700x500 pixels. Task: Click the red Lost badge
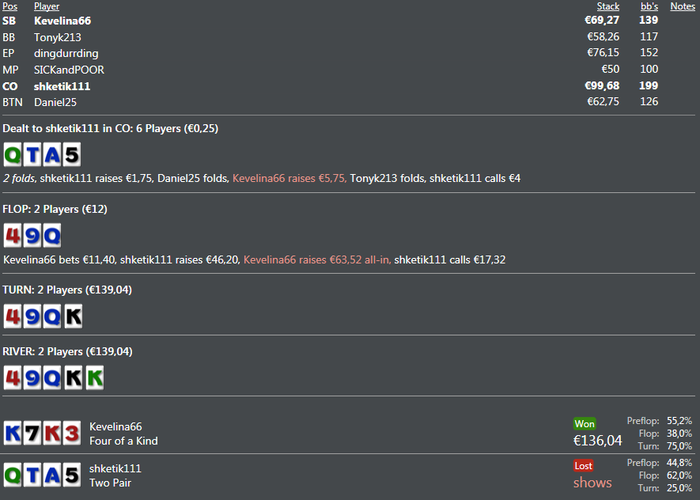click(584, 465)
